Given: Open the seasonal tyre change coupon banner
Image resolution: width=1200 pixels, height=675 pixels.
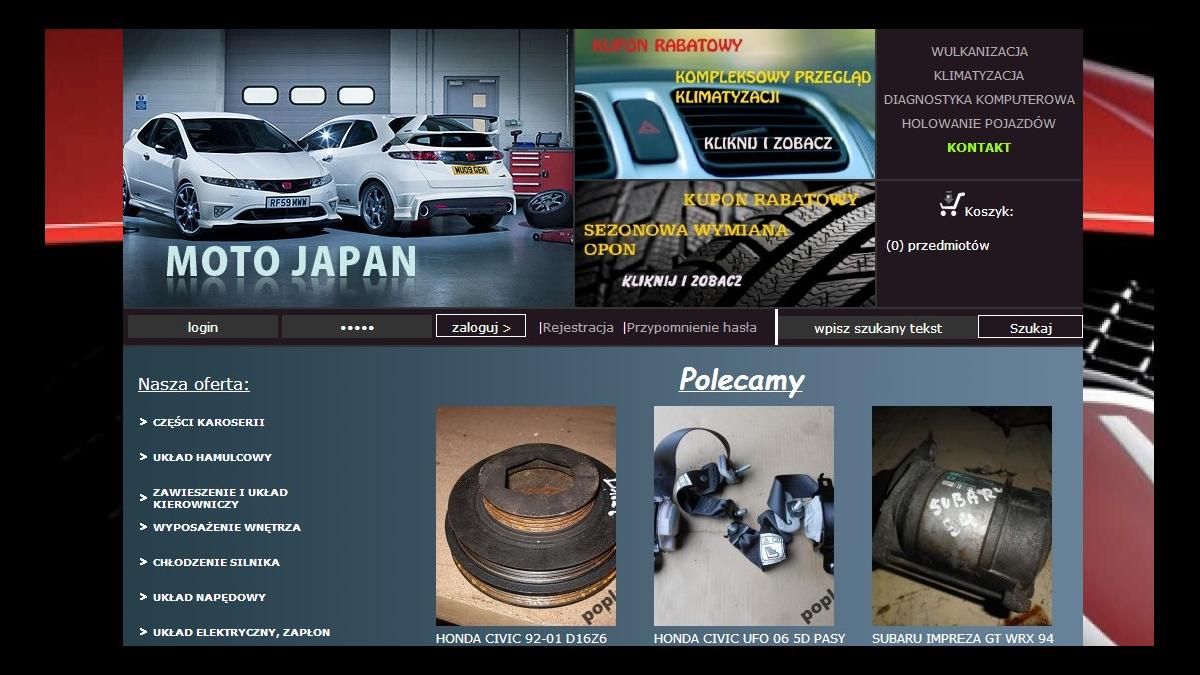Looking at the screenshot, I should click(x=725, y=244).
